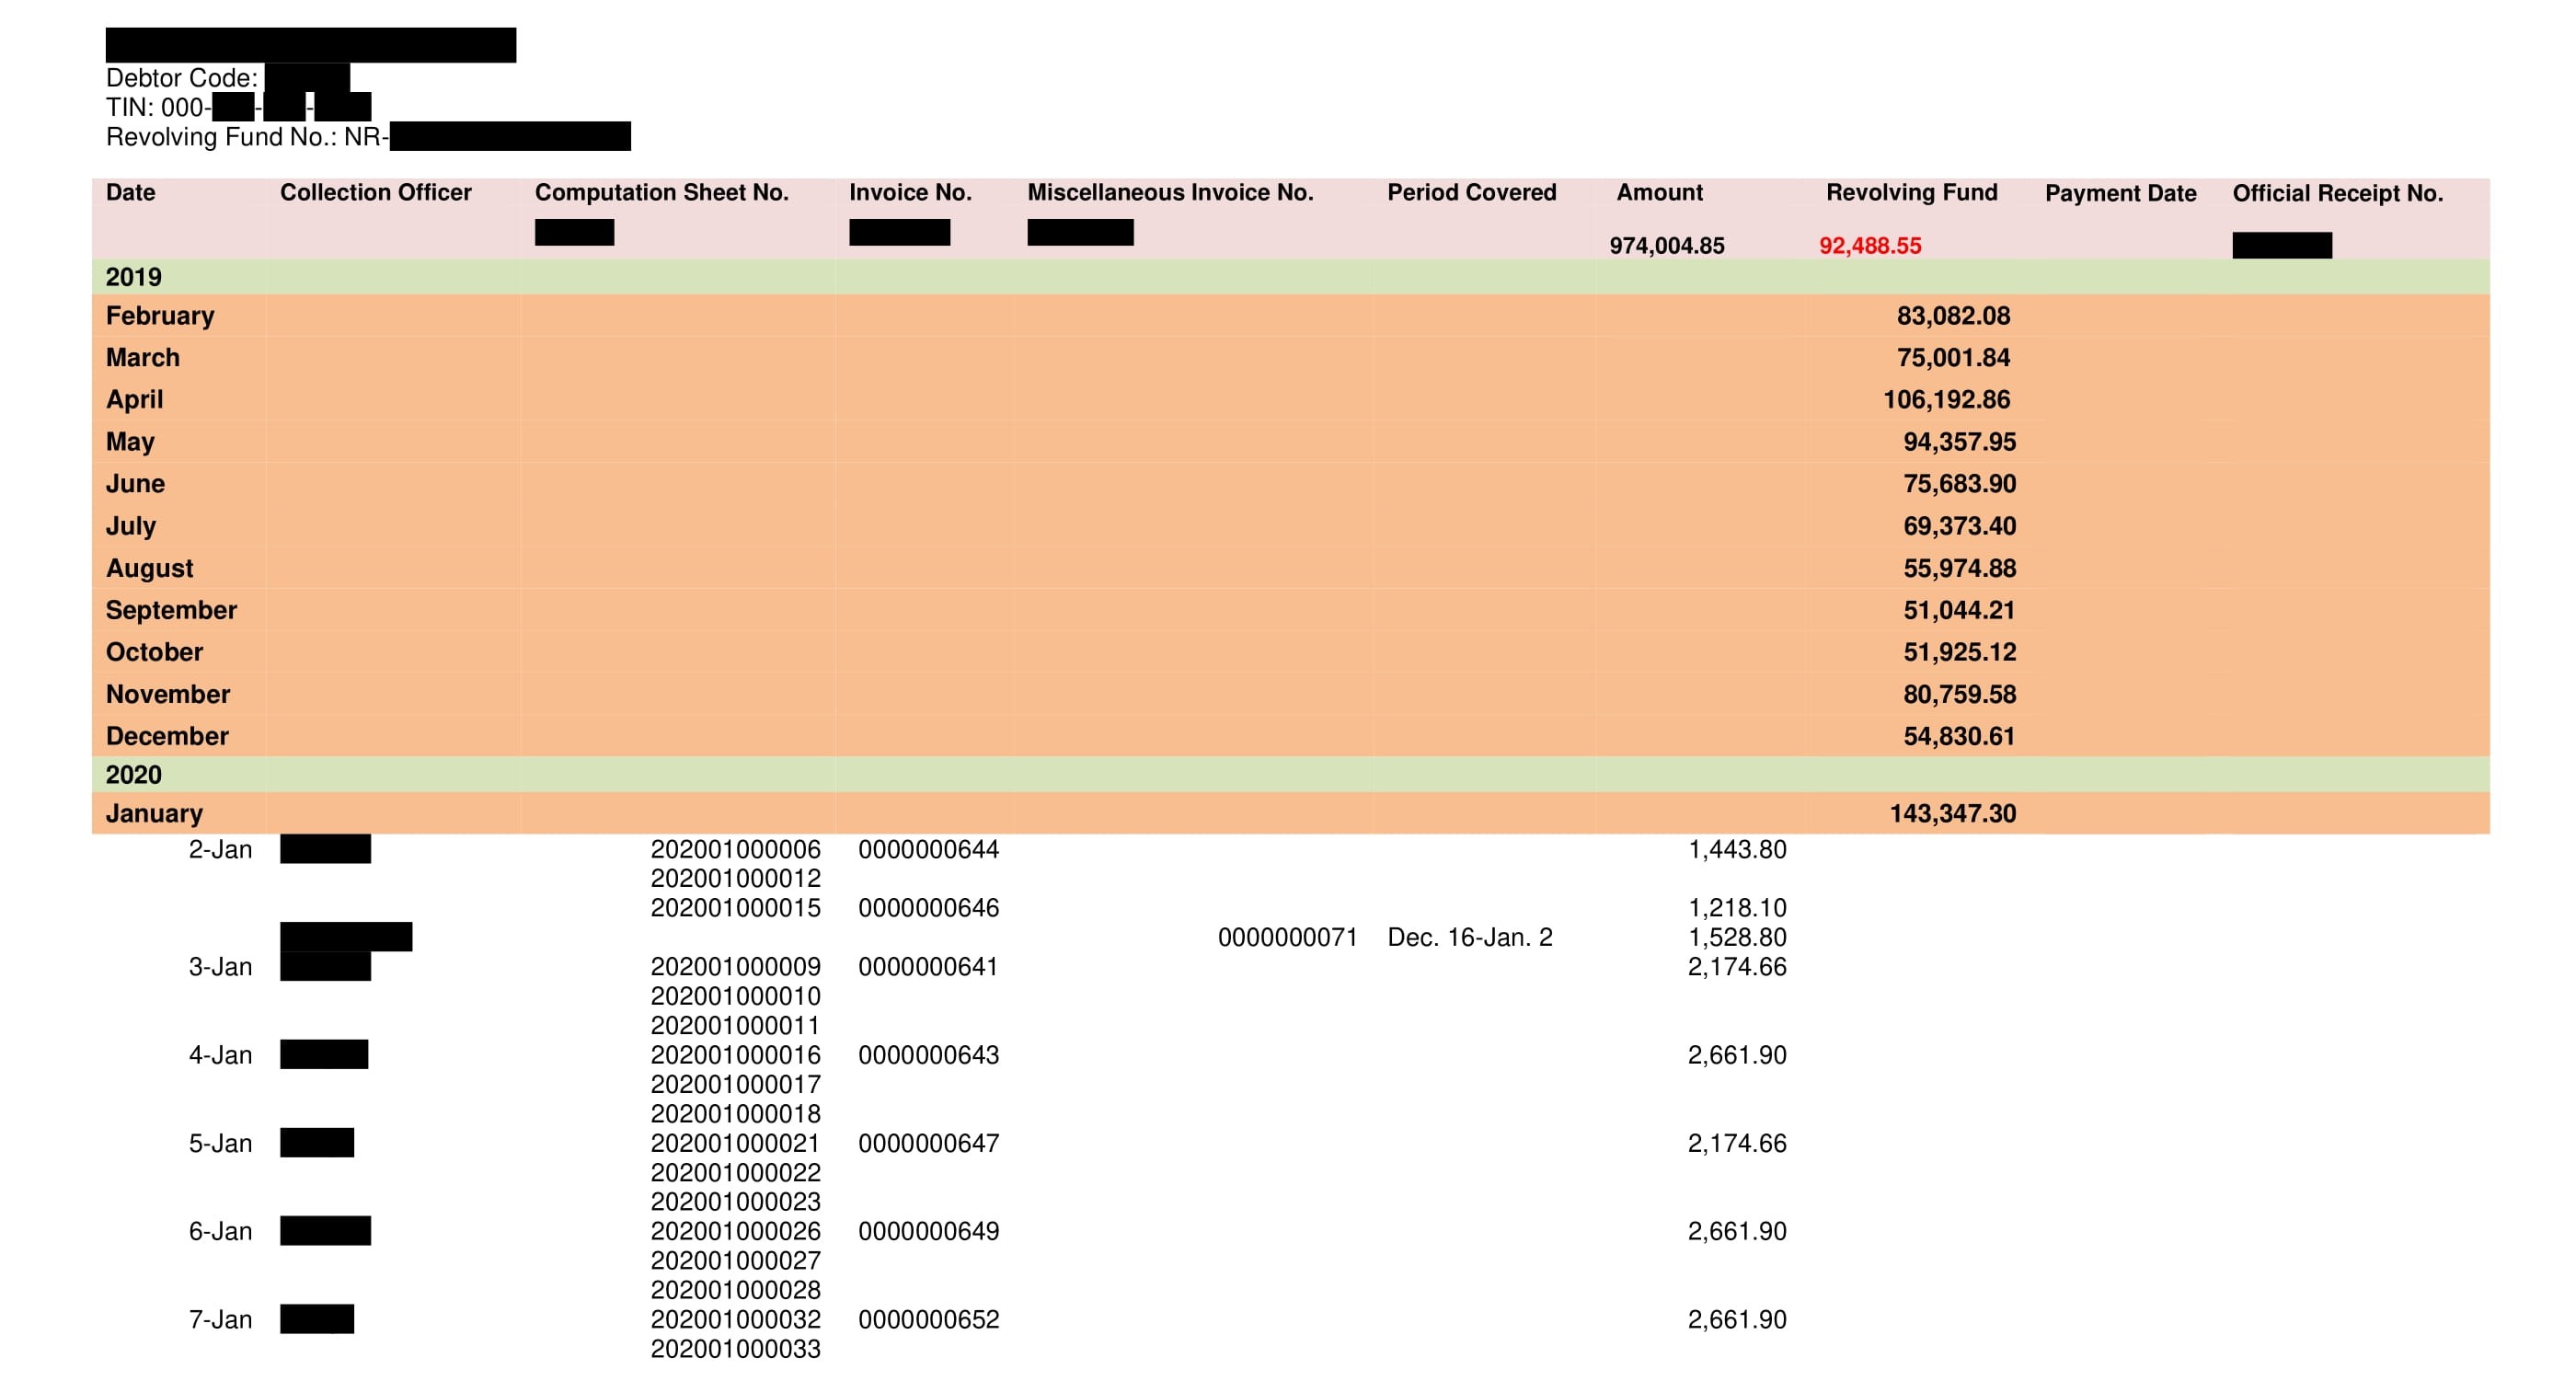Click the January 143,347.30 total
This screenshot has height=1381, width=2576.
coord(1952,813)
